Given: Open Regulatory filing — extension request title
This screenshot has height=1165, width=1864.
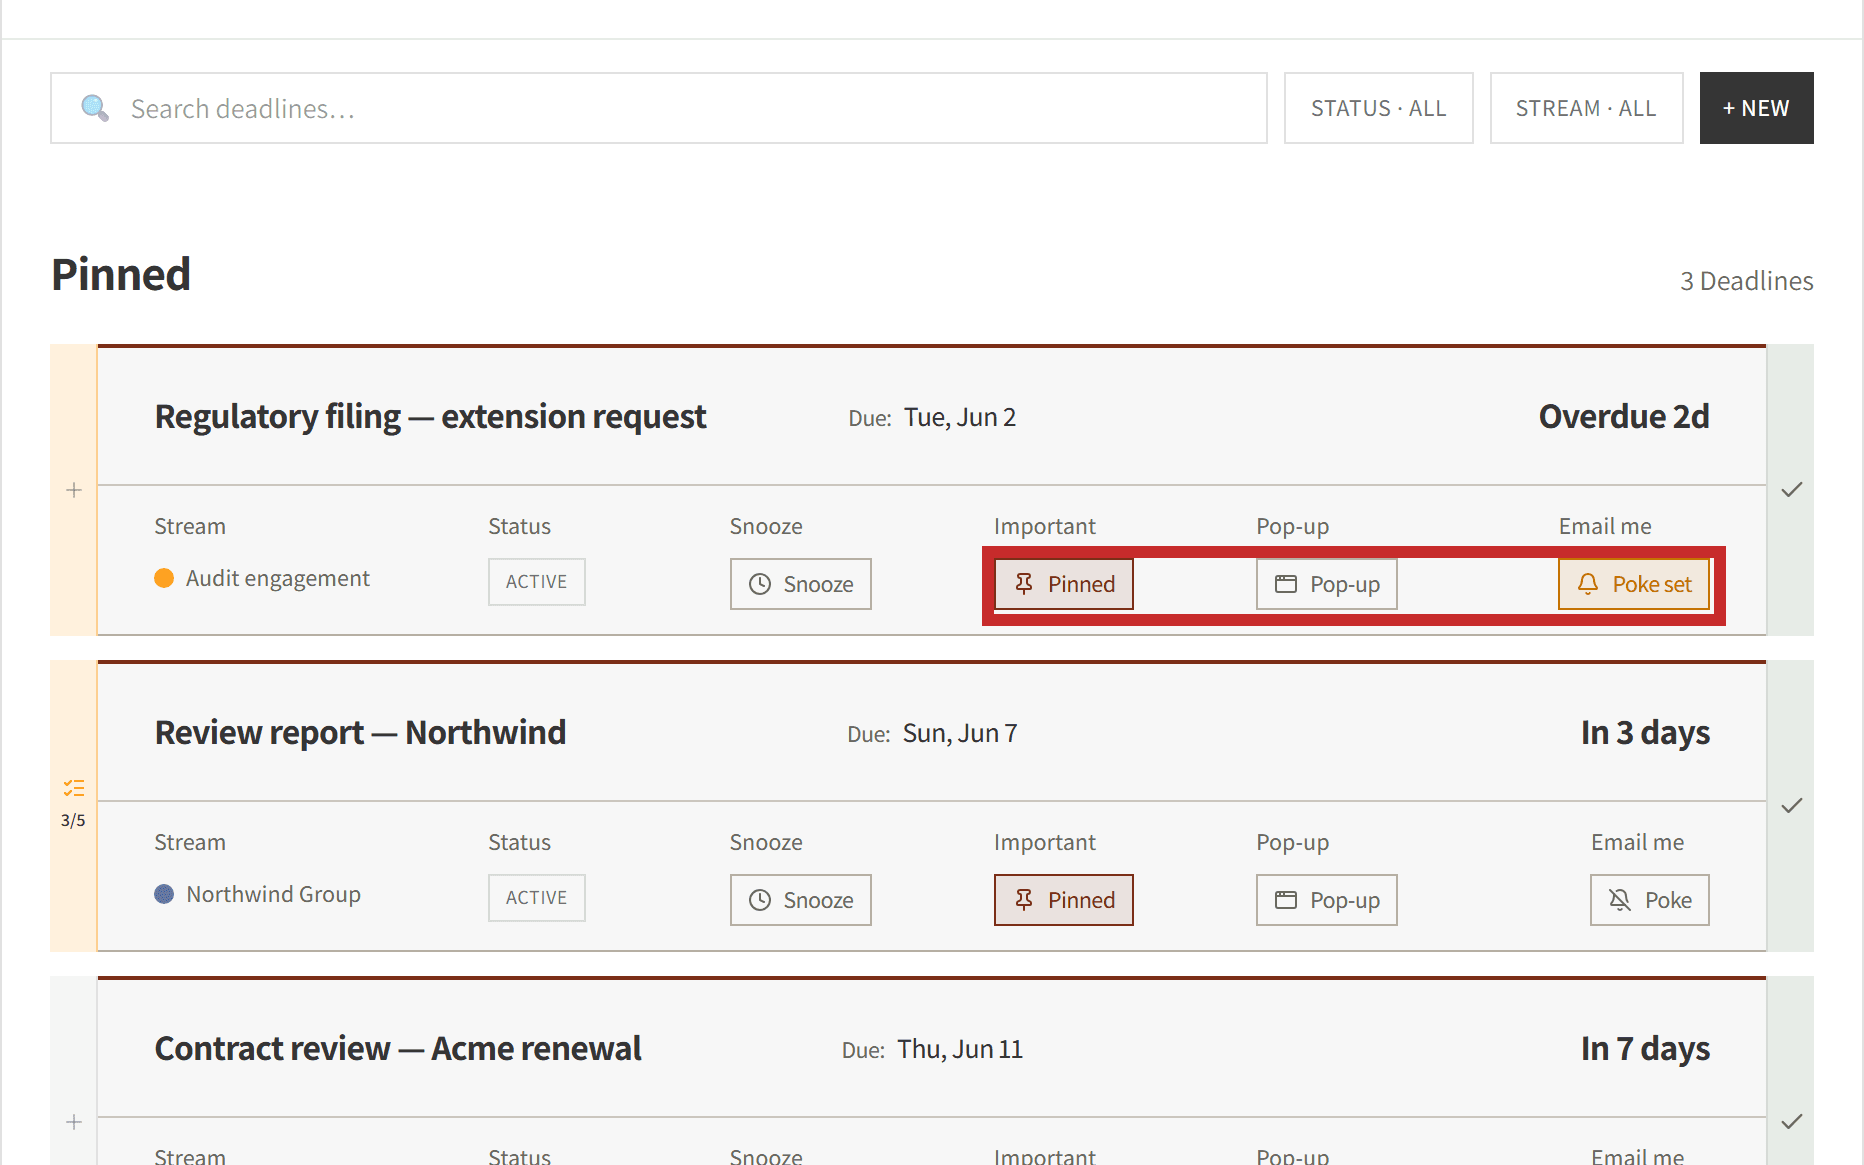Looking at the screenshot, I should coord(430,417).
